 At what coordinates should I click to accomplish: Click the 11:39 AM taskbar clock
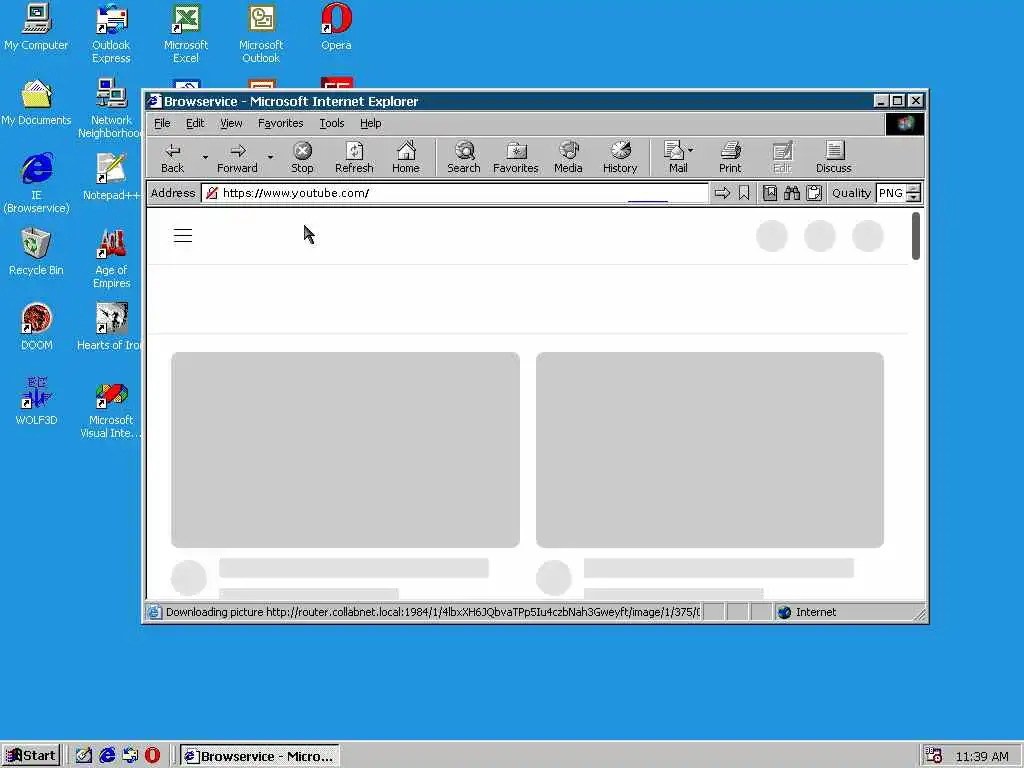tap(982, 756)
